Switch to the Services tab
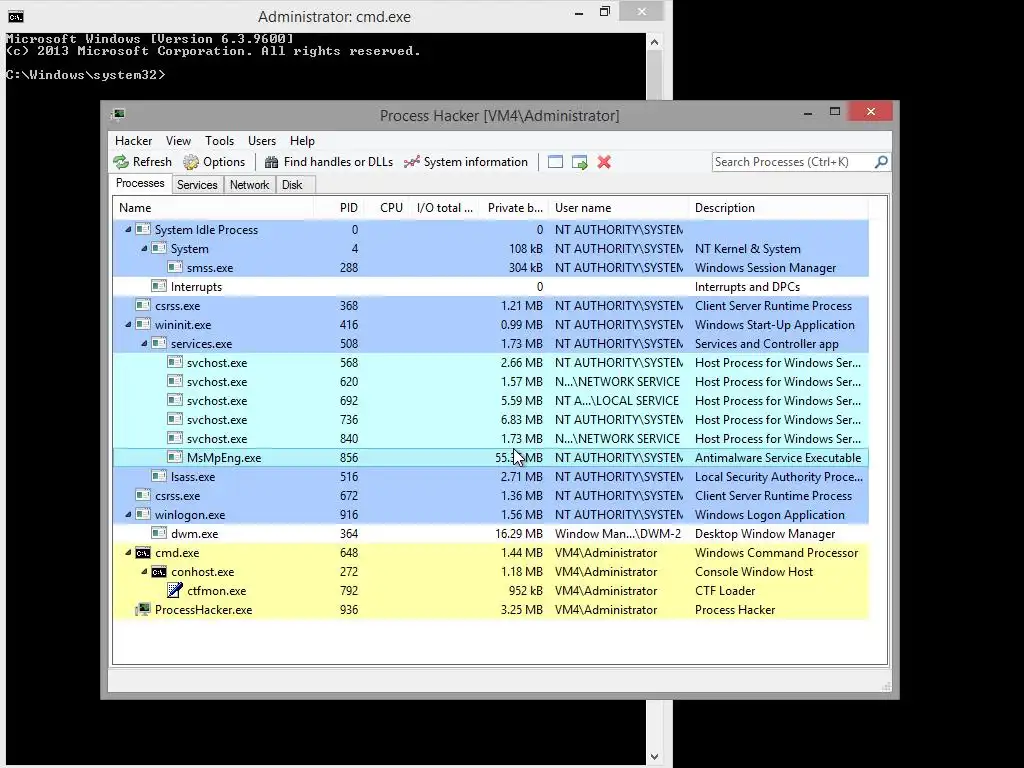Image resolution: width=1024 pixels, height=768 pixels. (197, 185)
